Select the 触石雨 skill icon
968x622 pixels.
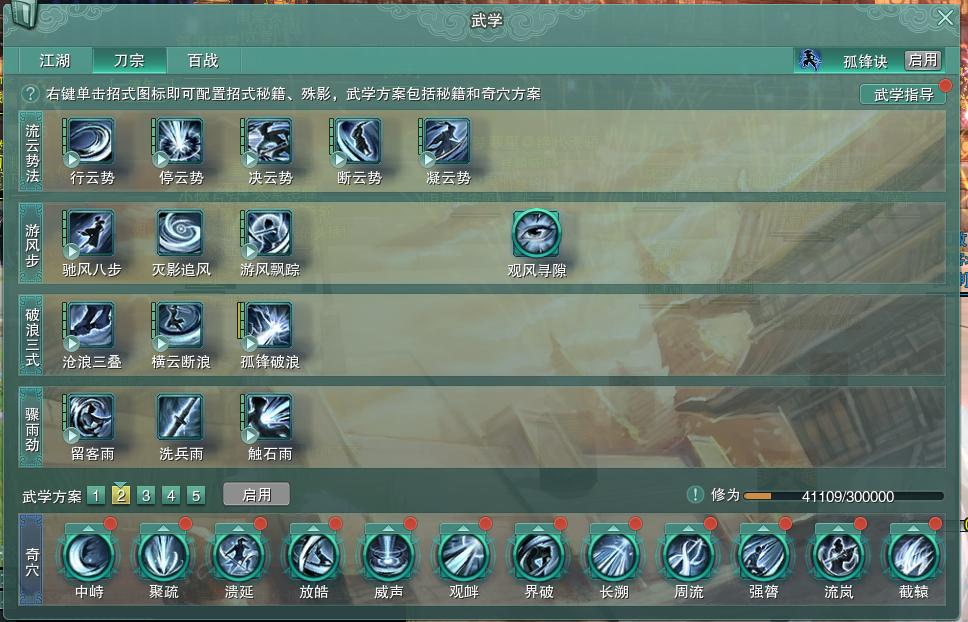click(x=269, y=417)
